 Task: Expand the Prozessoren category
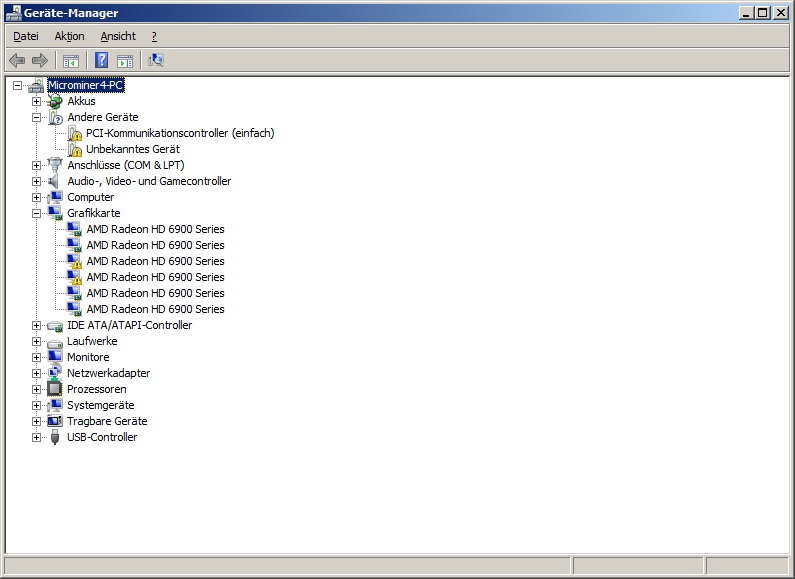[x=37, y=389]
